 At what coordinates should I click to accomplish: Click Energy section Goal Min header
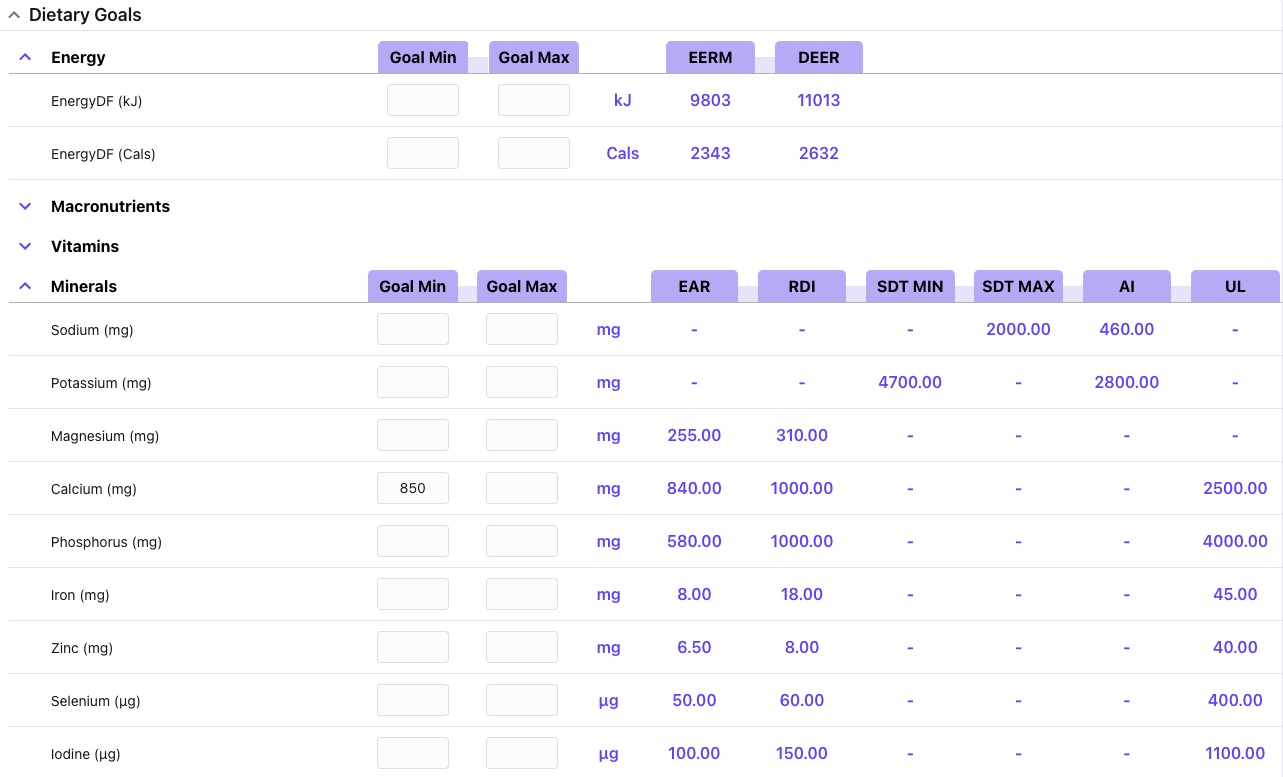(x=423, y=57)
